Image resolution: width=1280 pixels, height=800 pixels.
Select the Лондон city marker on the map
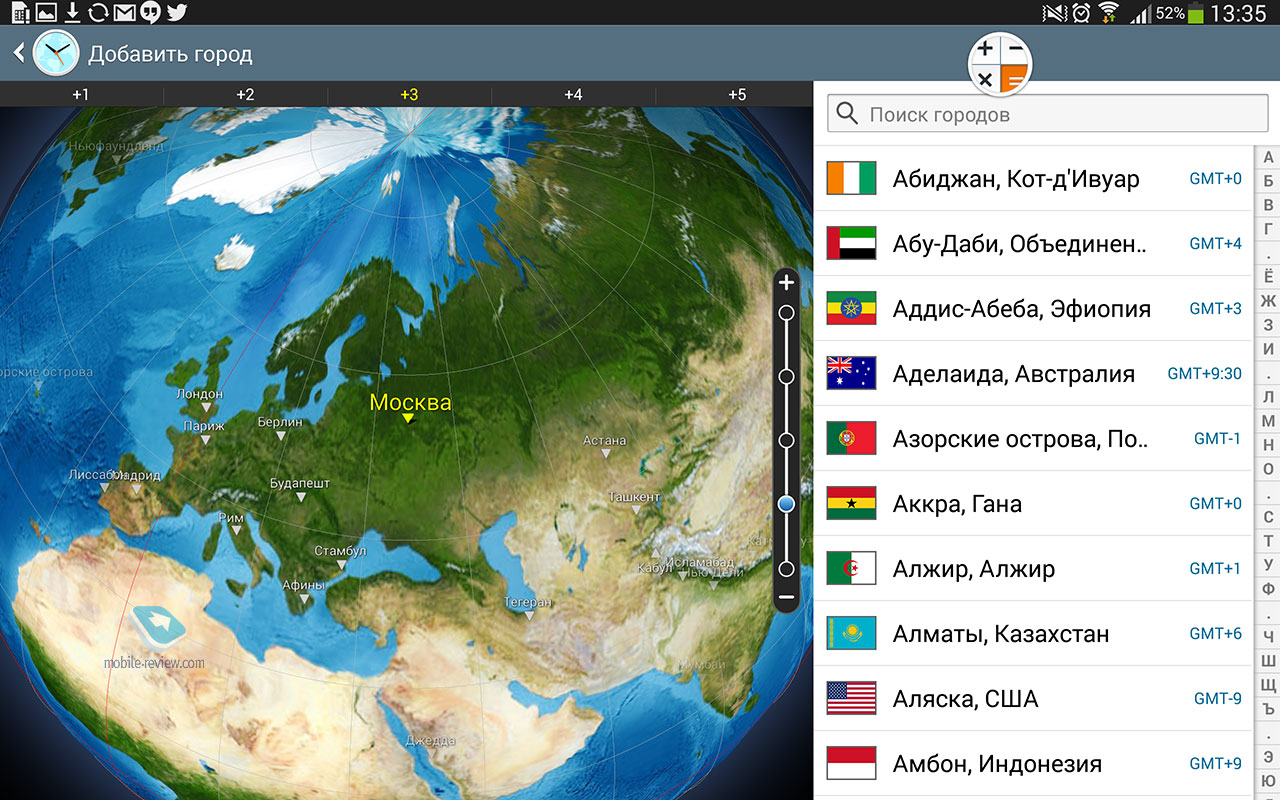199,399
